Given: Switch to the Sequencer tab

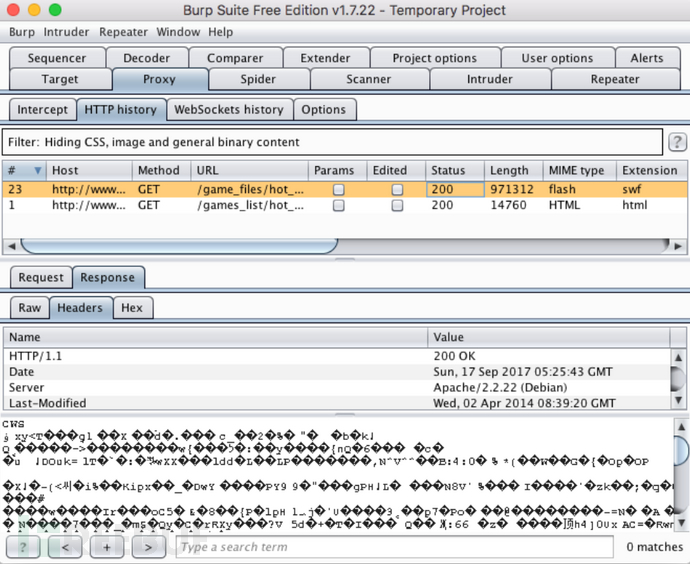Looking at the screenshot, I should 57,58.
